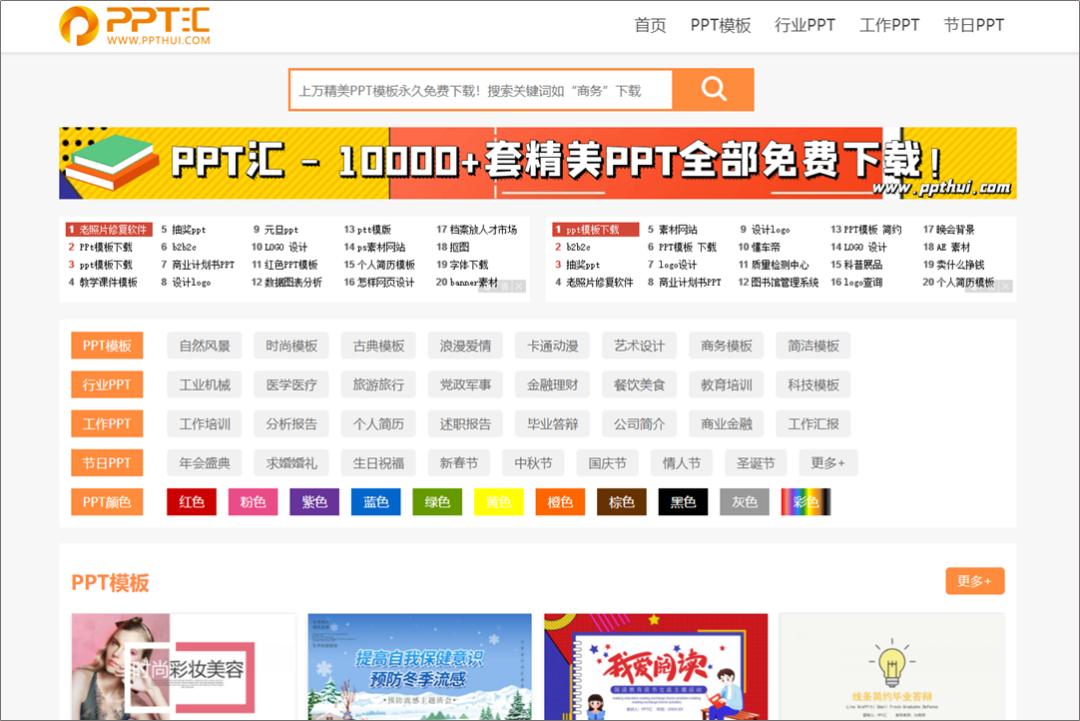This screenshot has height=721, width=1080.
Task: Click the orange search magnifier icon
Action: point(713,89)
